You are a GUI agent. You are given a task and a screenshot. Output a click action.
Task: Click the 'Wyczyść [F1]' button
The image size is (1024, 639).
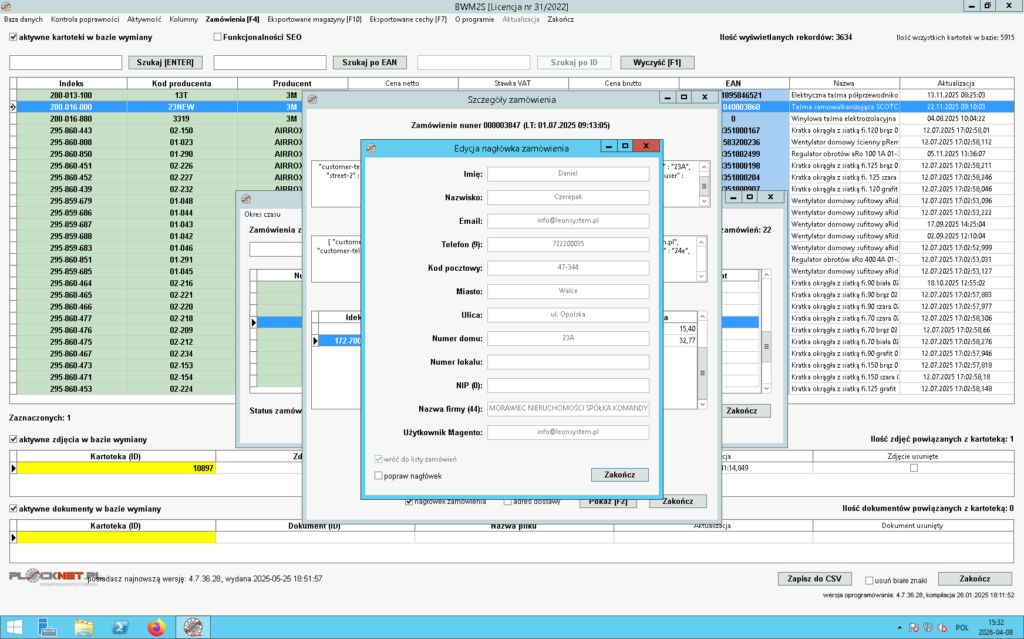click(x=657, y=62)
